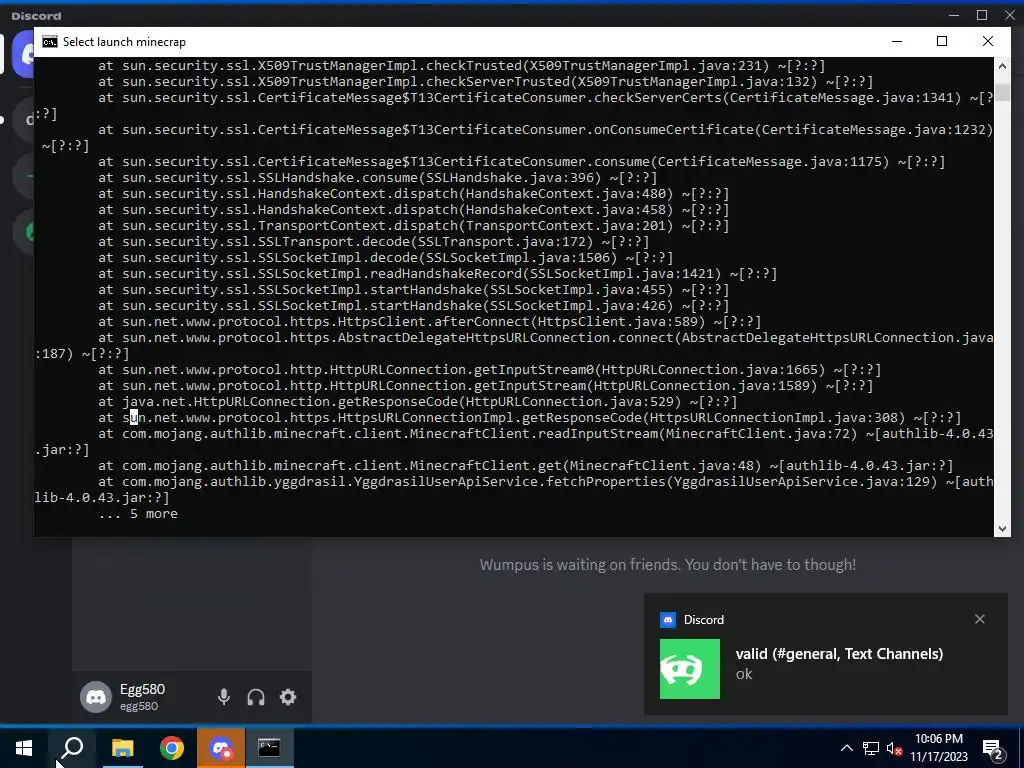The height and width of the screenshot is (768, 1024).
Task: Open Discord User Settings gear
Action: (288, 697)
